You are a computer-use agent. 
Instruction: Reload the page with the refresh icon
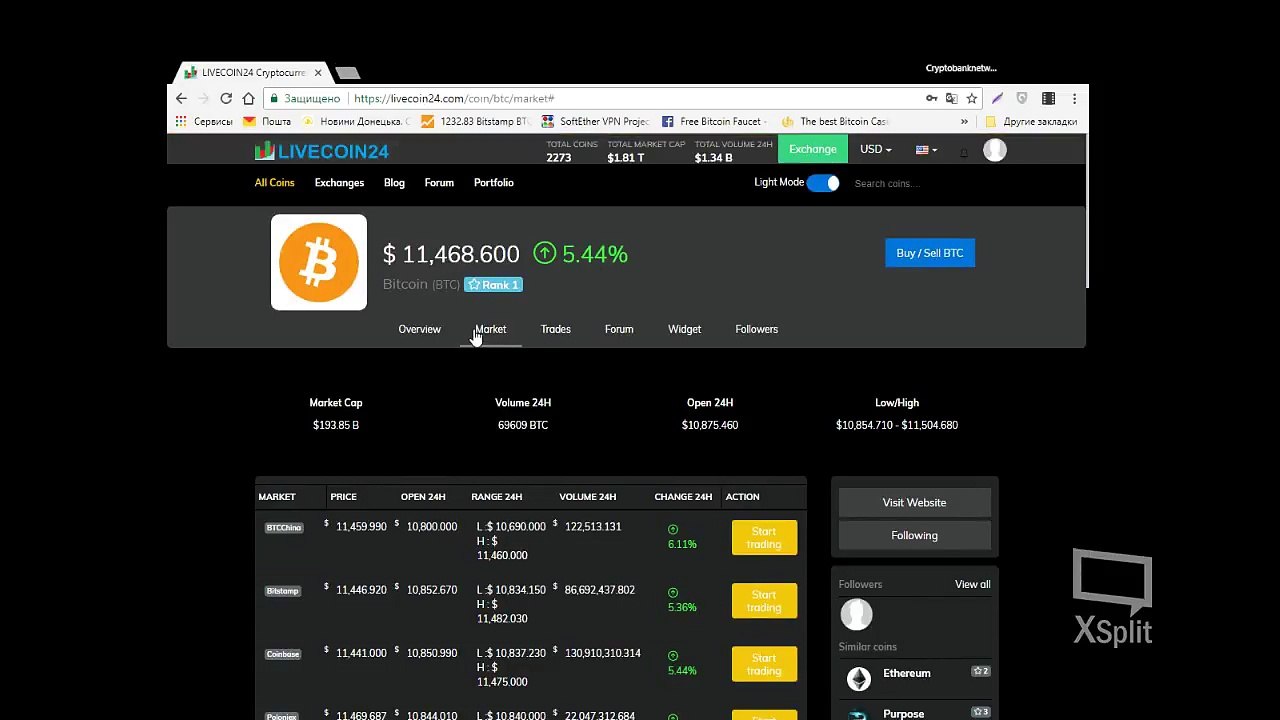[226, 99]
